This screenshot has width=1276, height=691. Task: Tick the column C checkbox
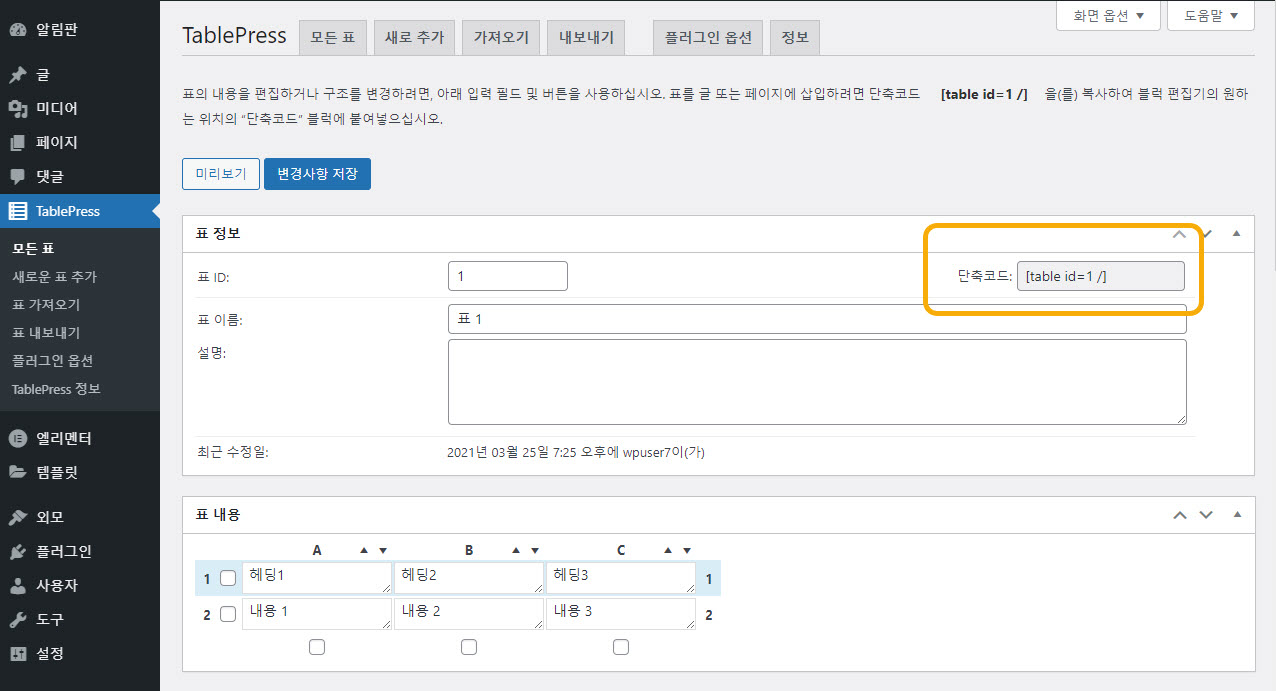(x=621, y=647)
